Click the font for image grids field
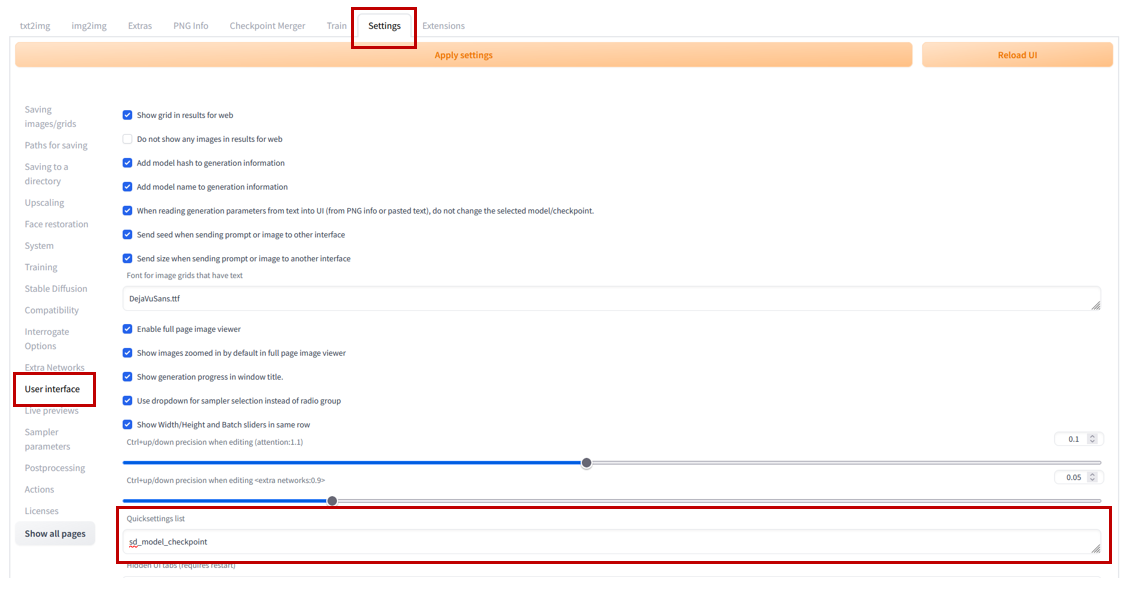 [610, 299]
